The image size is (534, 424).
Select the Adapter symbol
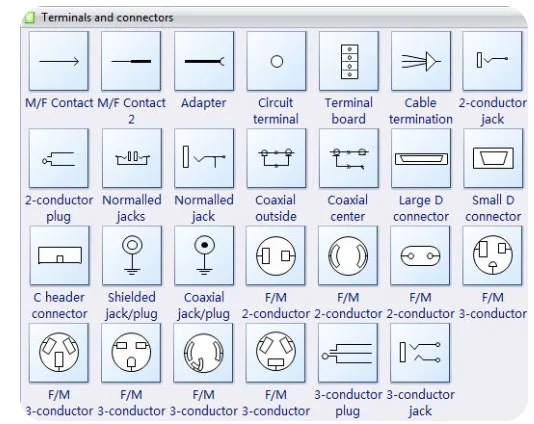tap(204, 61)
